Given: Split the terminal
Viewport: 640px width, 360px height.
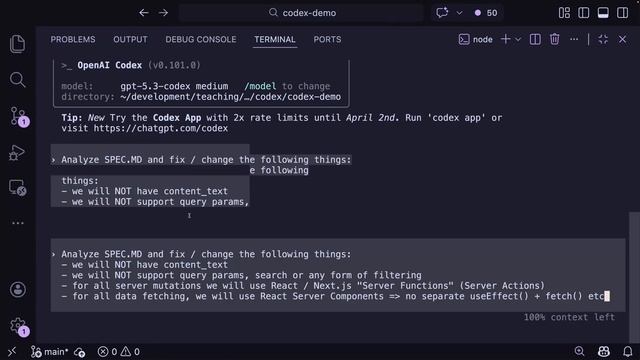Looking at the screenshot, I should [x=535, y=39].
